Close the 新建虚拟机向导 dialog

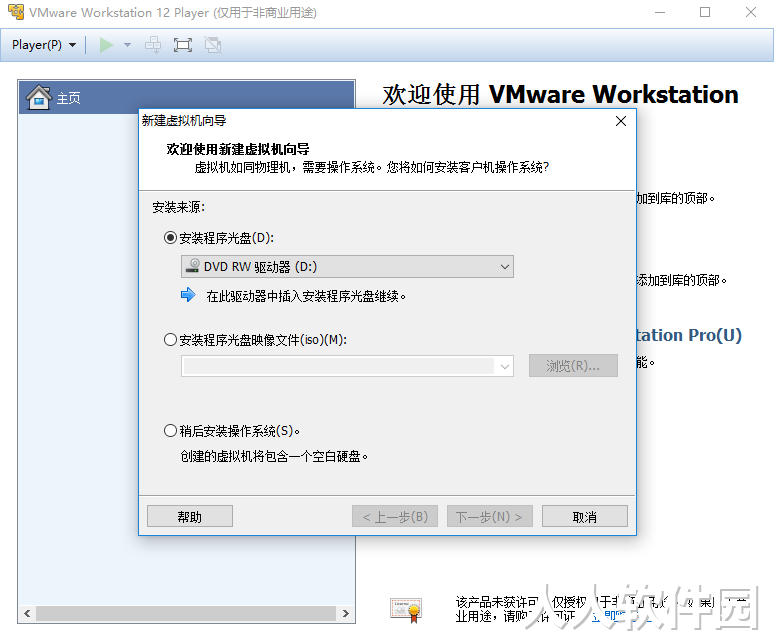[x=621, y=121]
